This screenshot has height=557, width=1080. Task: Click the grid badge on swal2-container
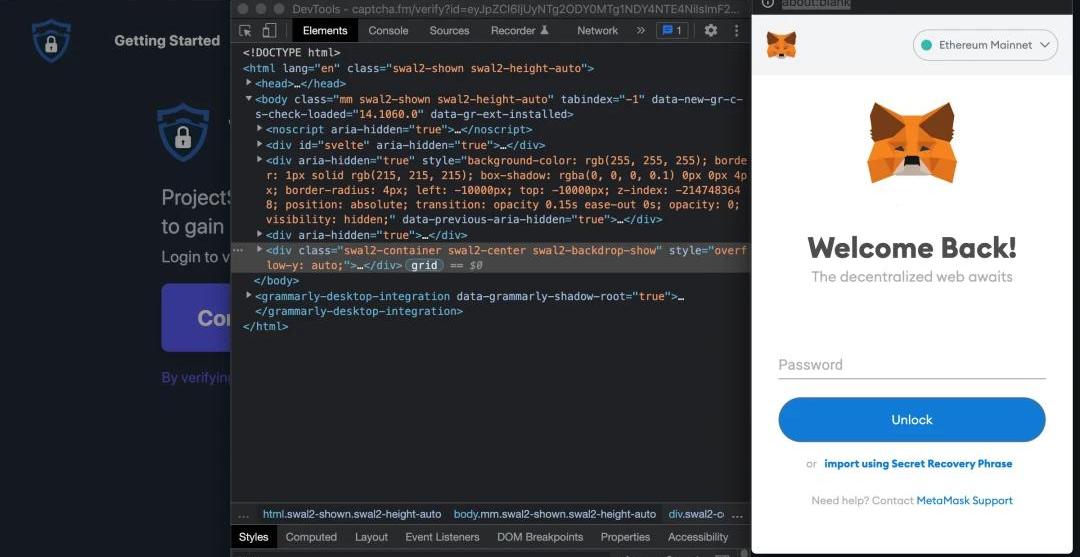pos(424,266)
